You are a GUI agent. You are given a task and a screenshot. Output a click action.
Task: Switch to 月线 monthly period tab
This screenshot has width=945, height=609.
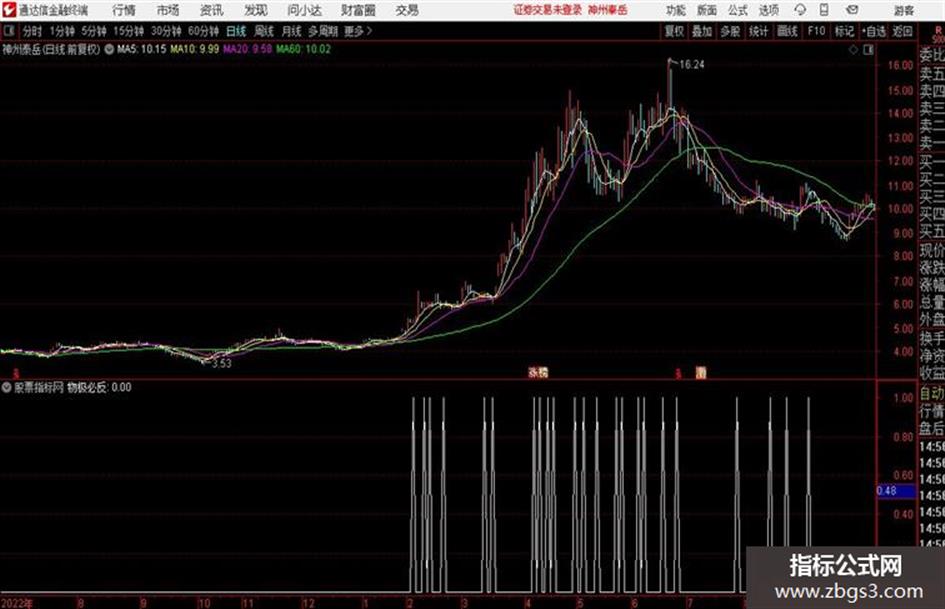tap(292, 31)
